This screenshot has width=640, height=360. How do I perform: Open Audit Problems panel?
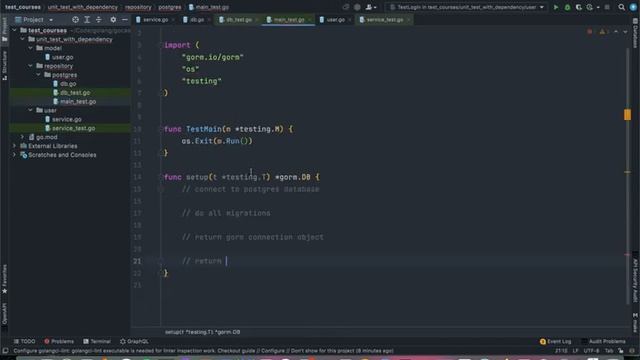coord(603,341)
